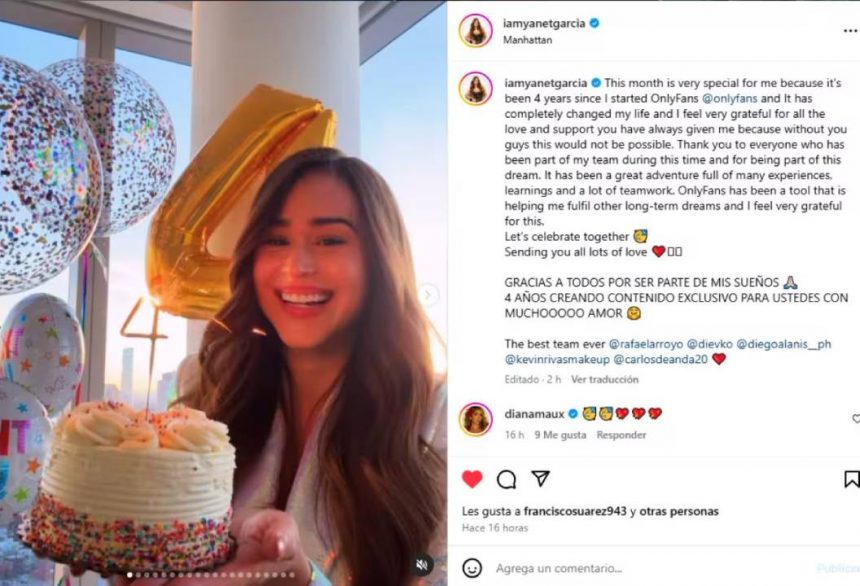
Task: Open dianamaux's profile avatar
Action: (x=476, y=419)
